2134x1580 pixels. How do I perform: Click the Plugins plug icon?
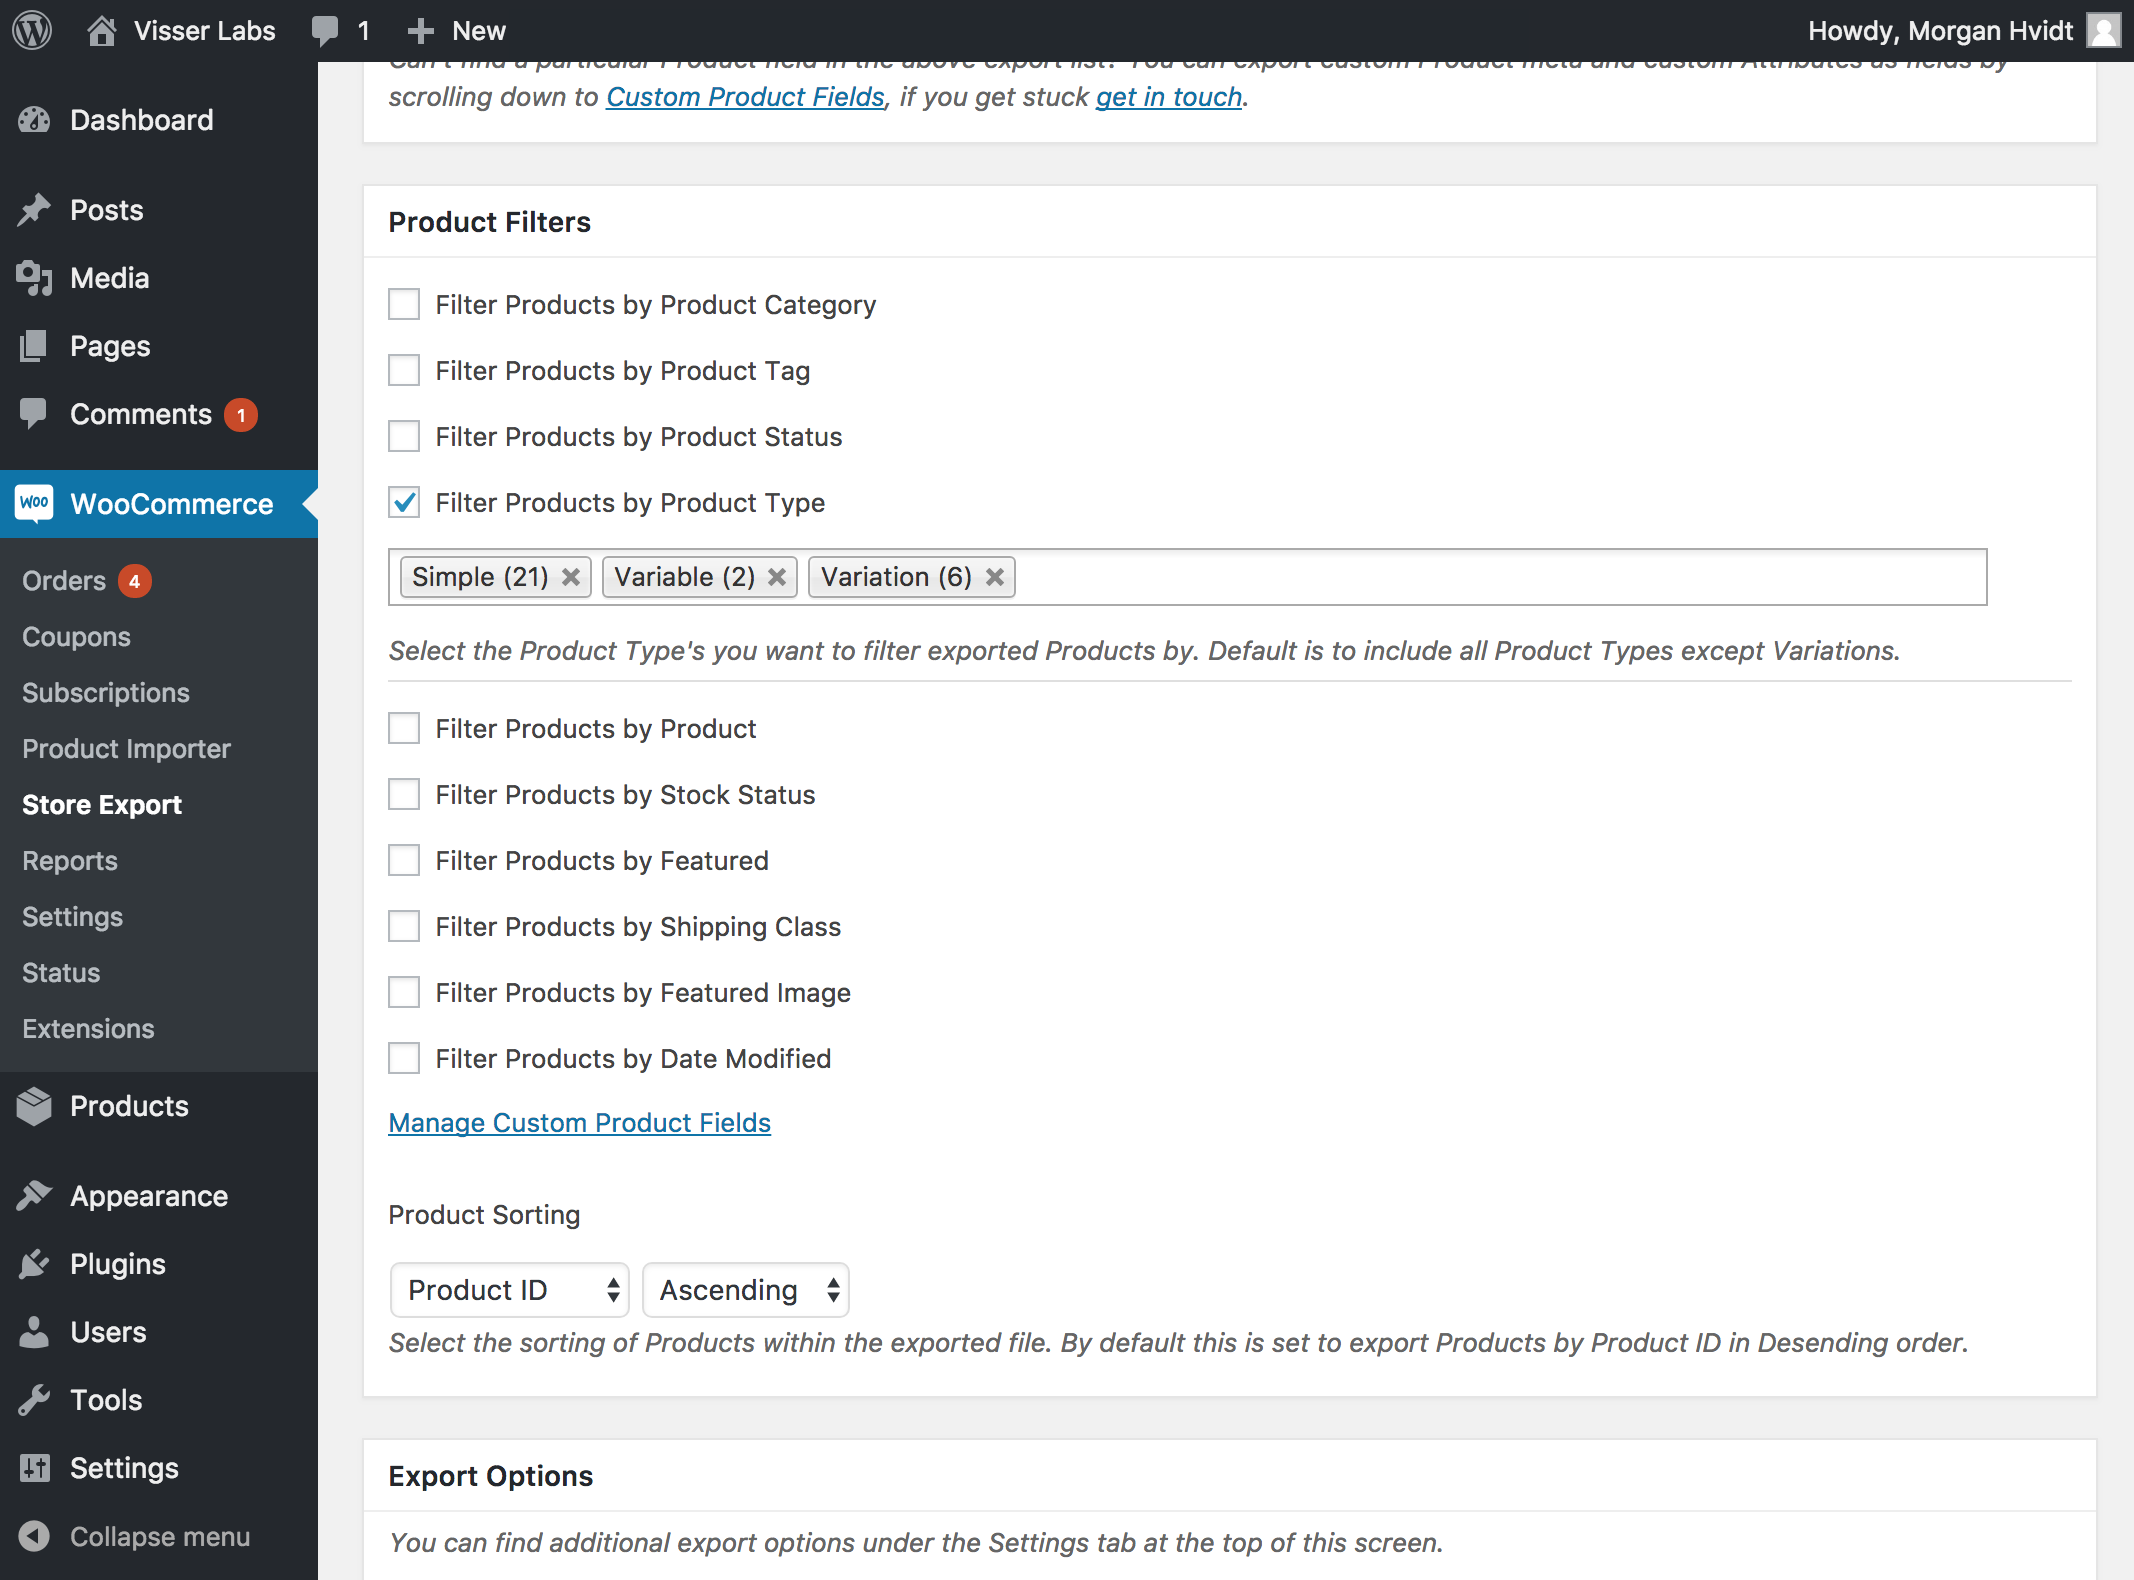(34, 1263)
